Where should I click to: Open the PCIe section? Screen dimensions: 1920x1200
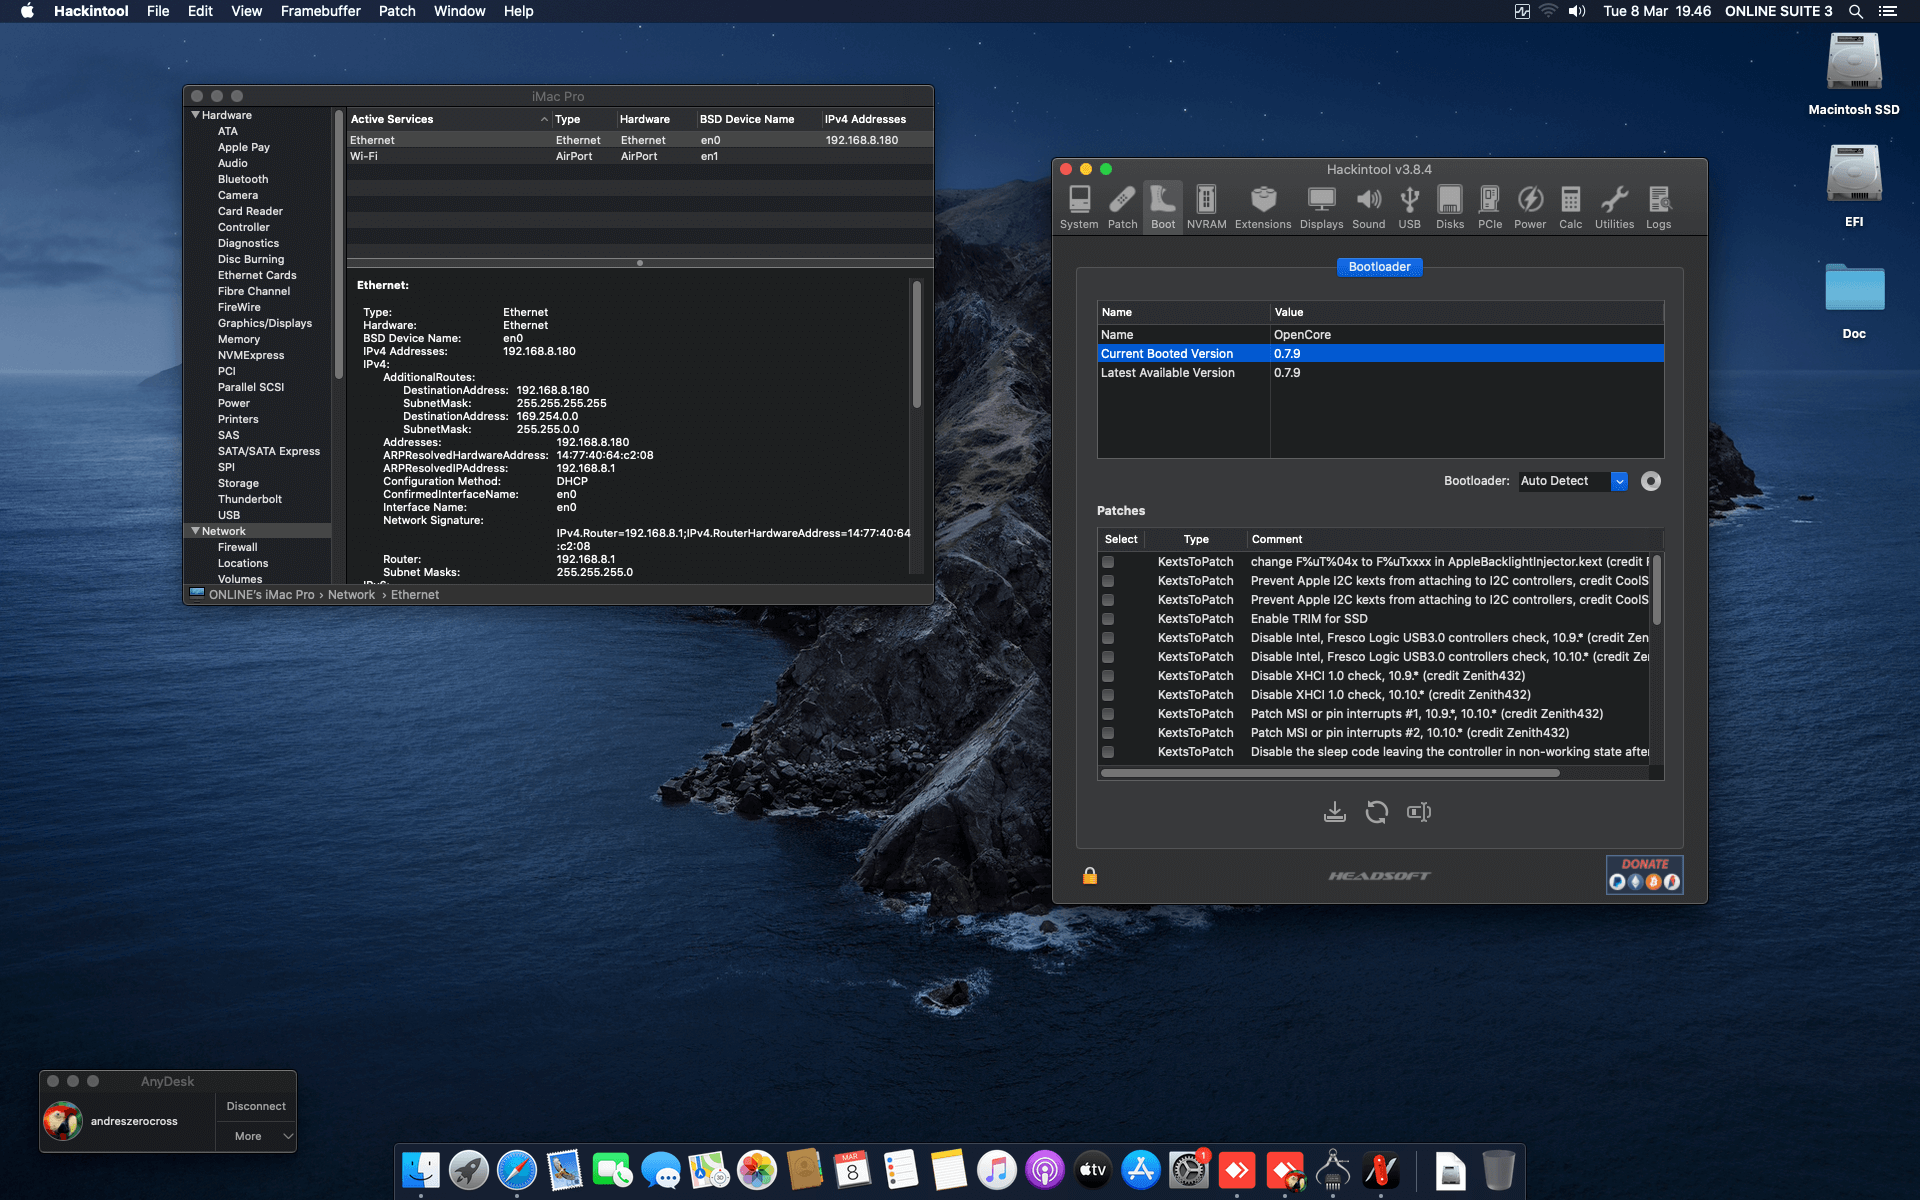[x=1490, y=205]
